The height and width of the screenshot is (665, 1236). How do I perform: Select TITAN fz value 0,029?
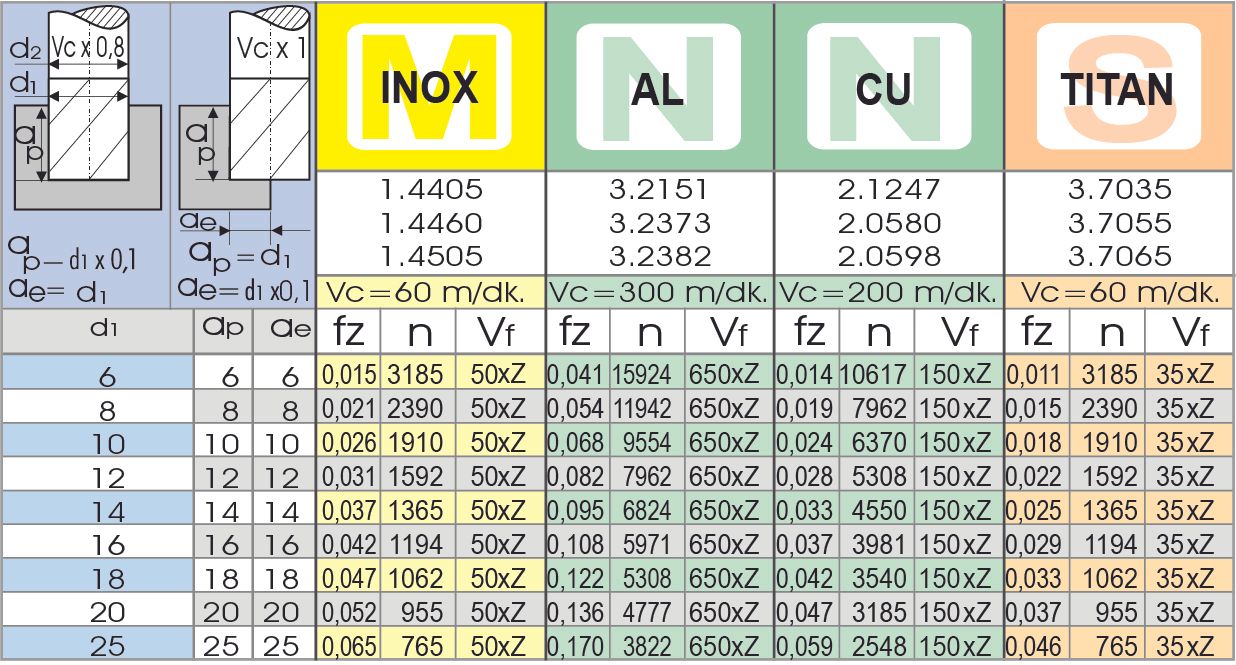point(1035,544)
